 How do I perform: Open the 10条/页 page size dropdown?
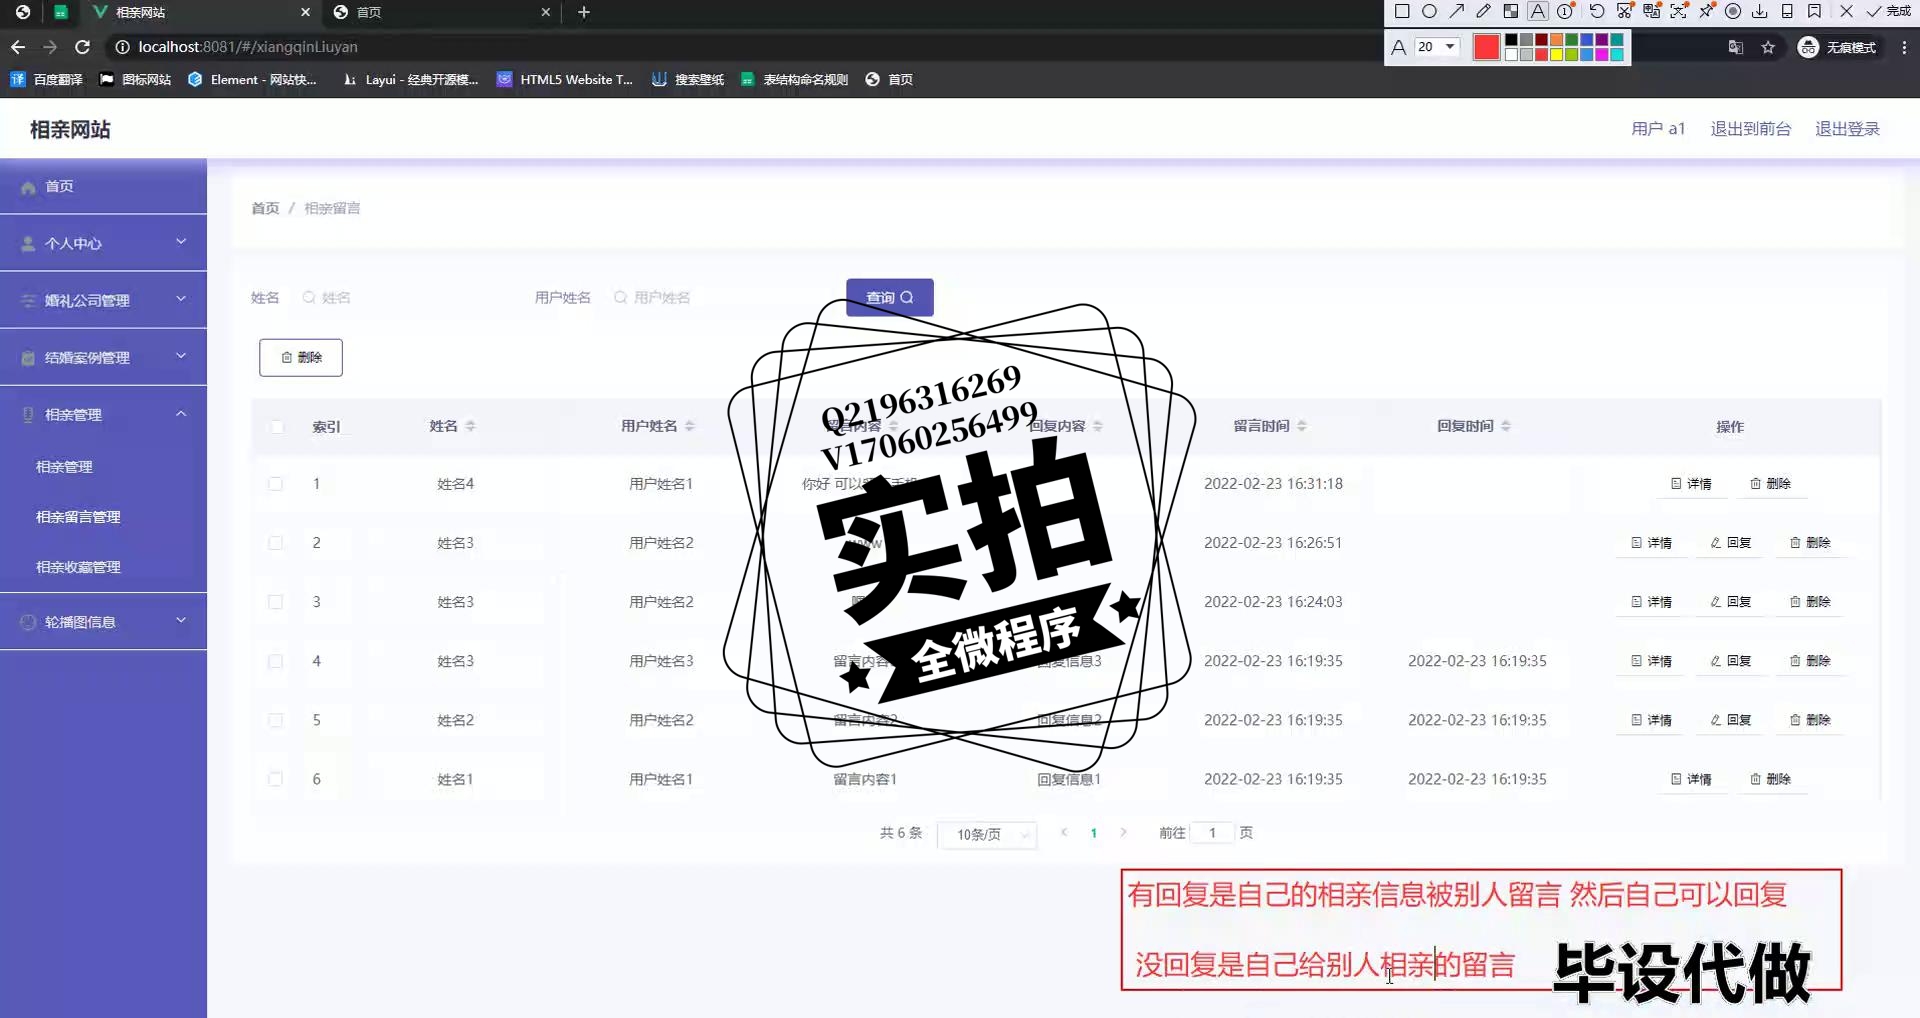tap(987, 834)
